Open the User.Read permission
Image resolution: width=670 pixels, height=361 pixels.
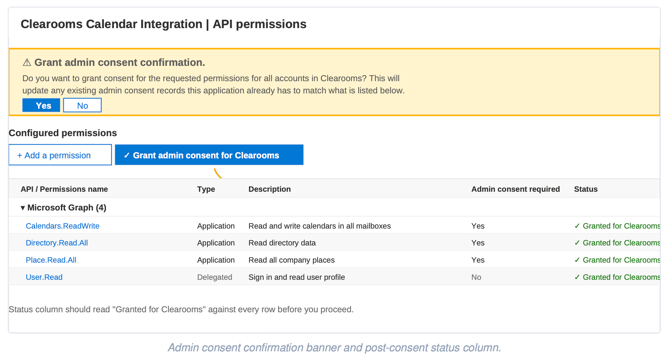click(44, 277)
